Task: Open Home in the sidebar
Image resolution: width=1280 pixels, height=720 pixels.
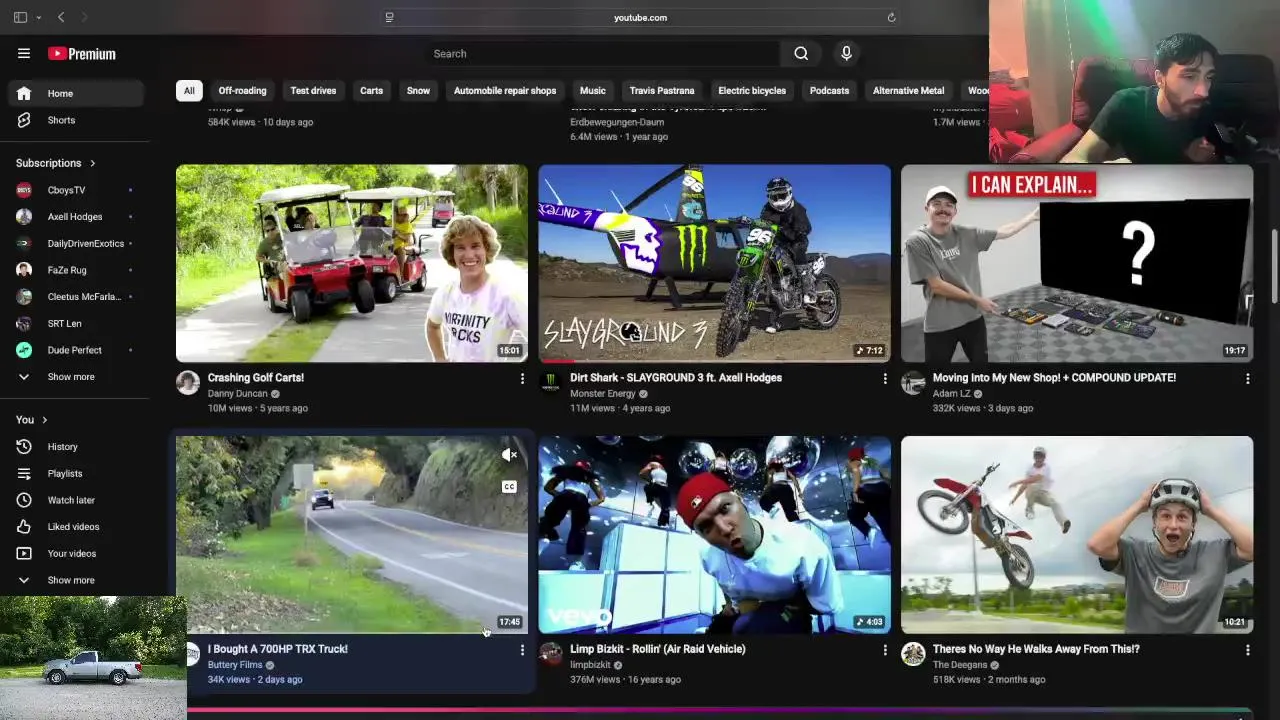Action: (76, 93)
